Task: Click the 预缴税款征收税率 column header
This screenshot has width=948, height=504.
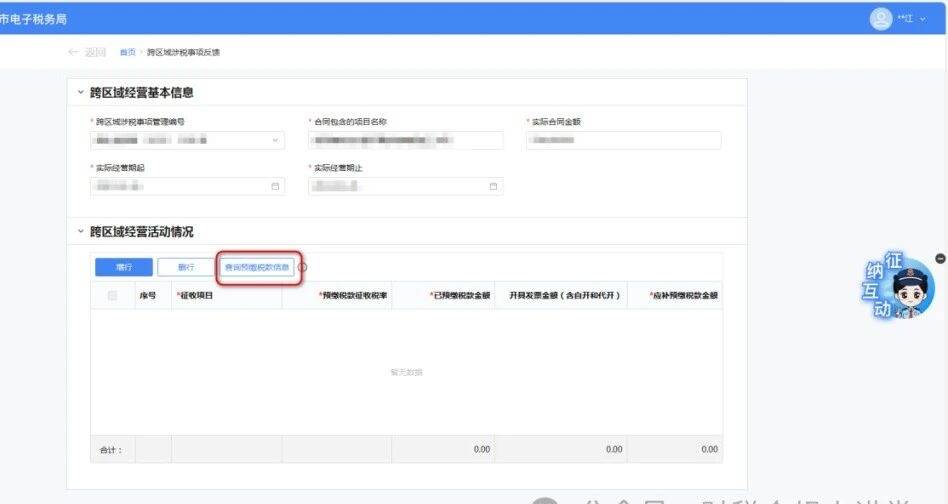Action: tap(339, 295)
